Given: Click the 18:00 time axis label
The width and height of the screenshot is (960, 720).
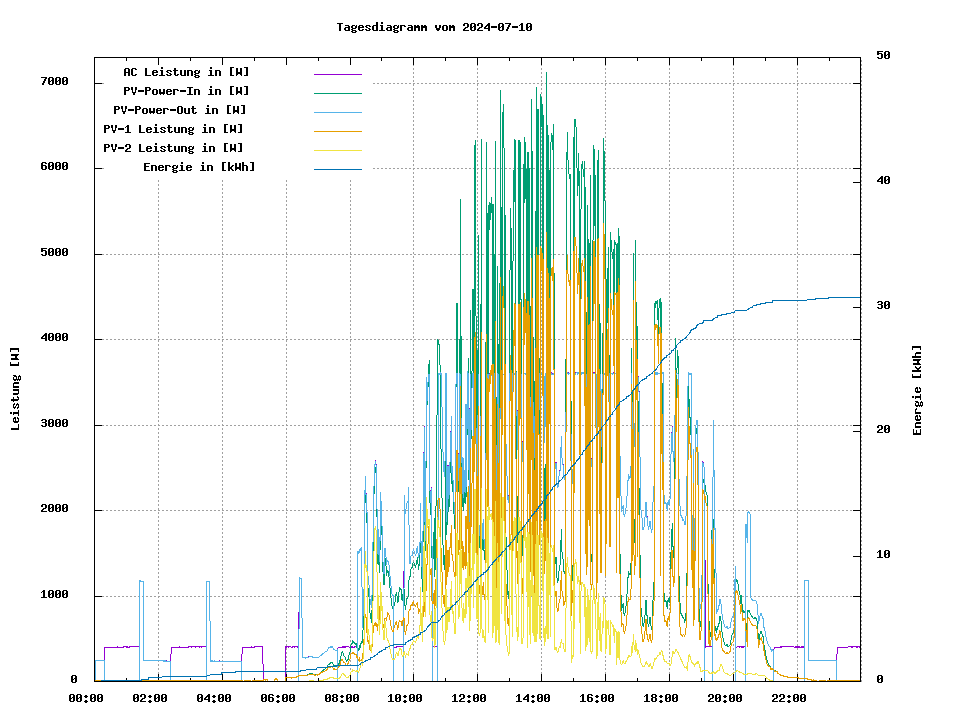Looking at the screenshot, I should [x=661, y=698].
